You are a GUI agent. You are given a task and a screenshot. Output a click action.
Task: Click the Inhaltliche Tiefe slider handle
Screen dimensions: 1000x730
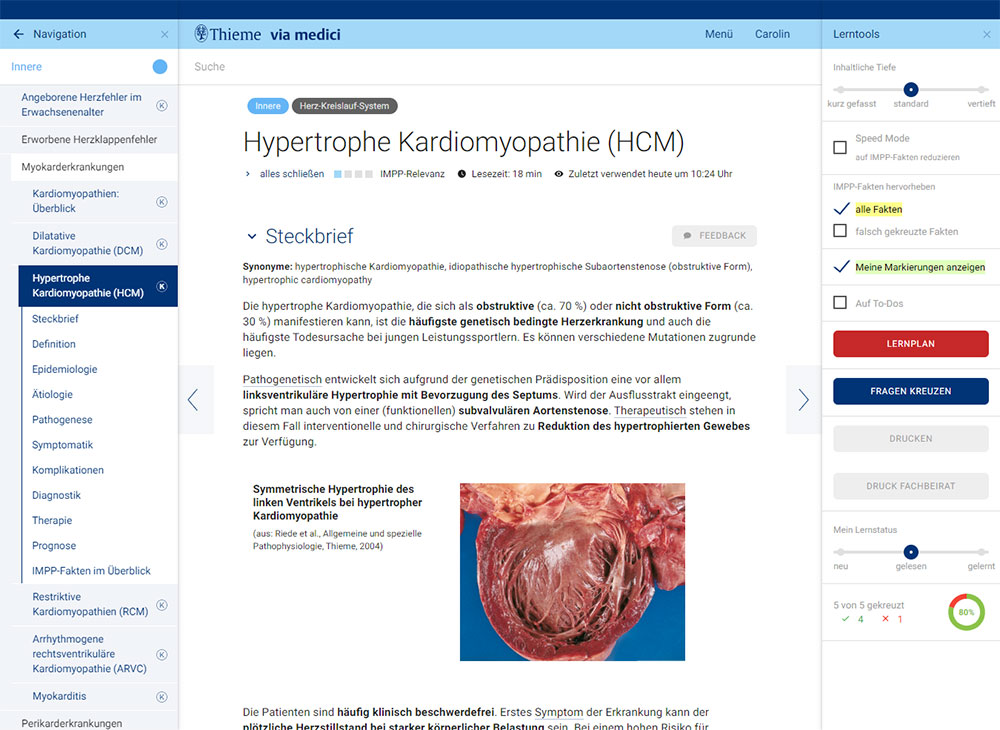(911, 90)
